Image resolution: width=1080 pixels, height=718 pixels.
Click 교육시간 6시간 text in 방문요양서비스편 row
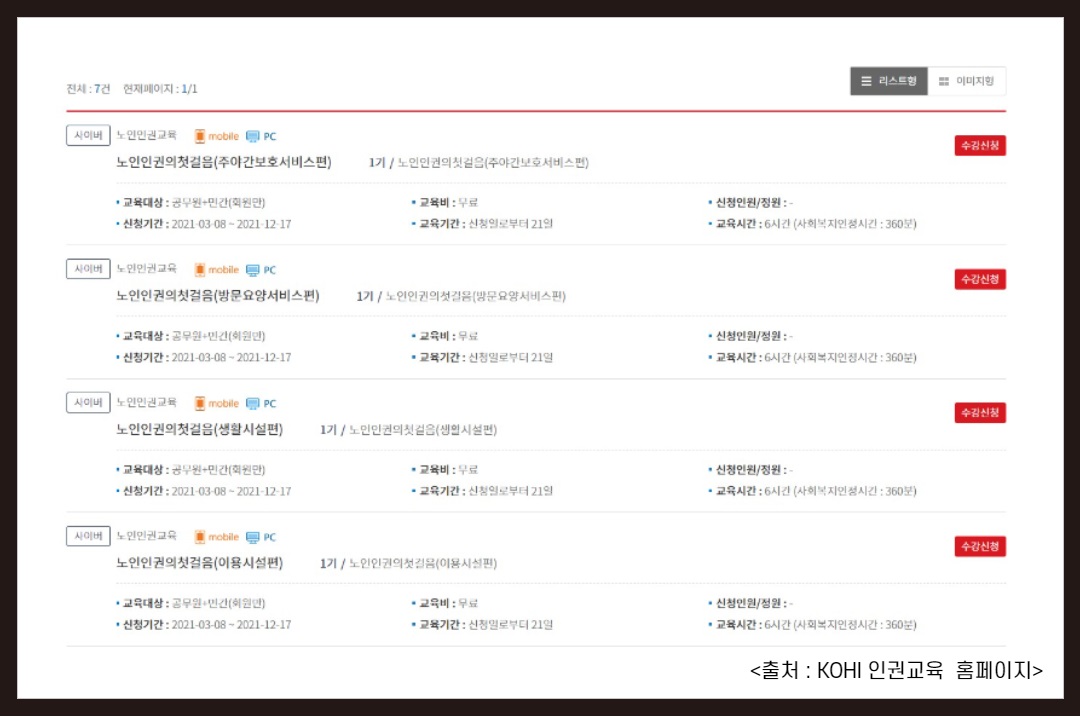coord(813,358)
